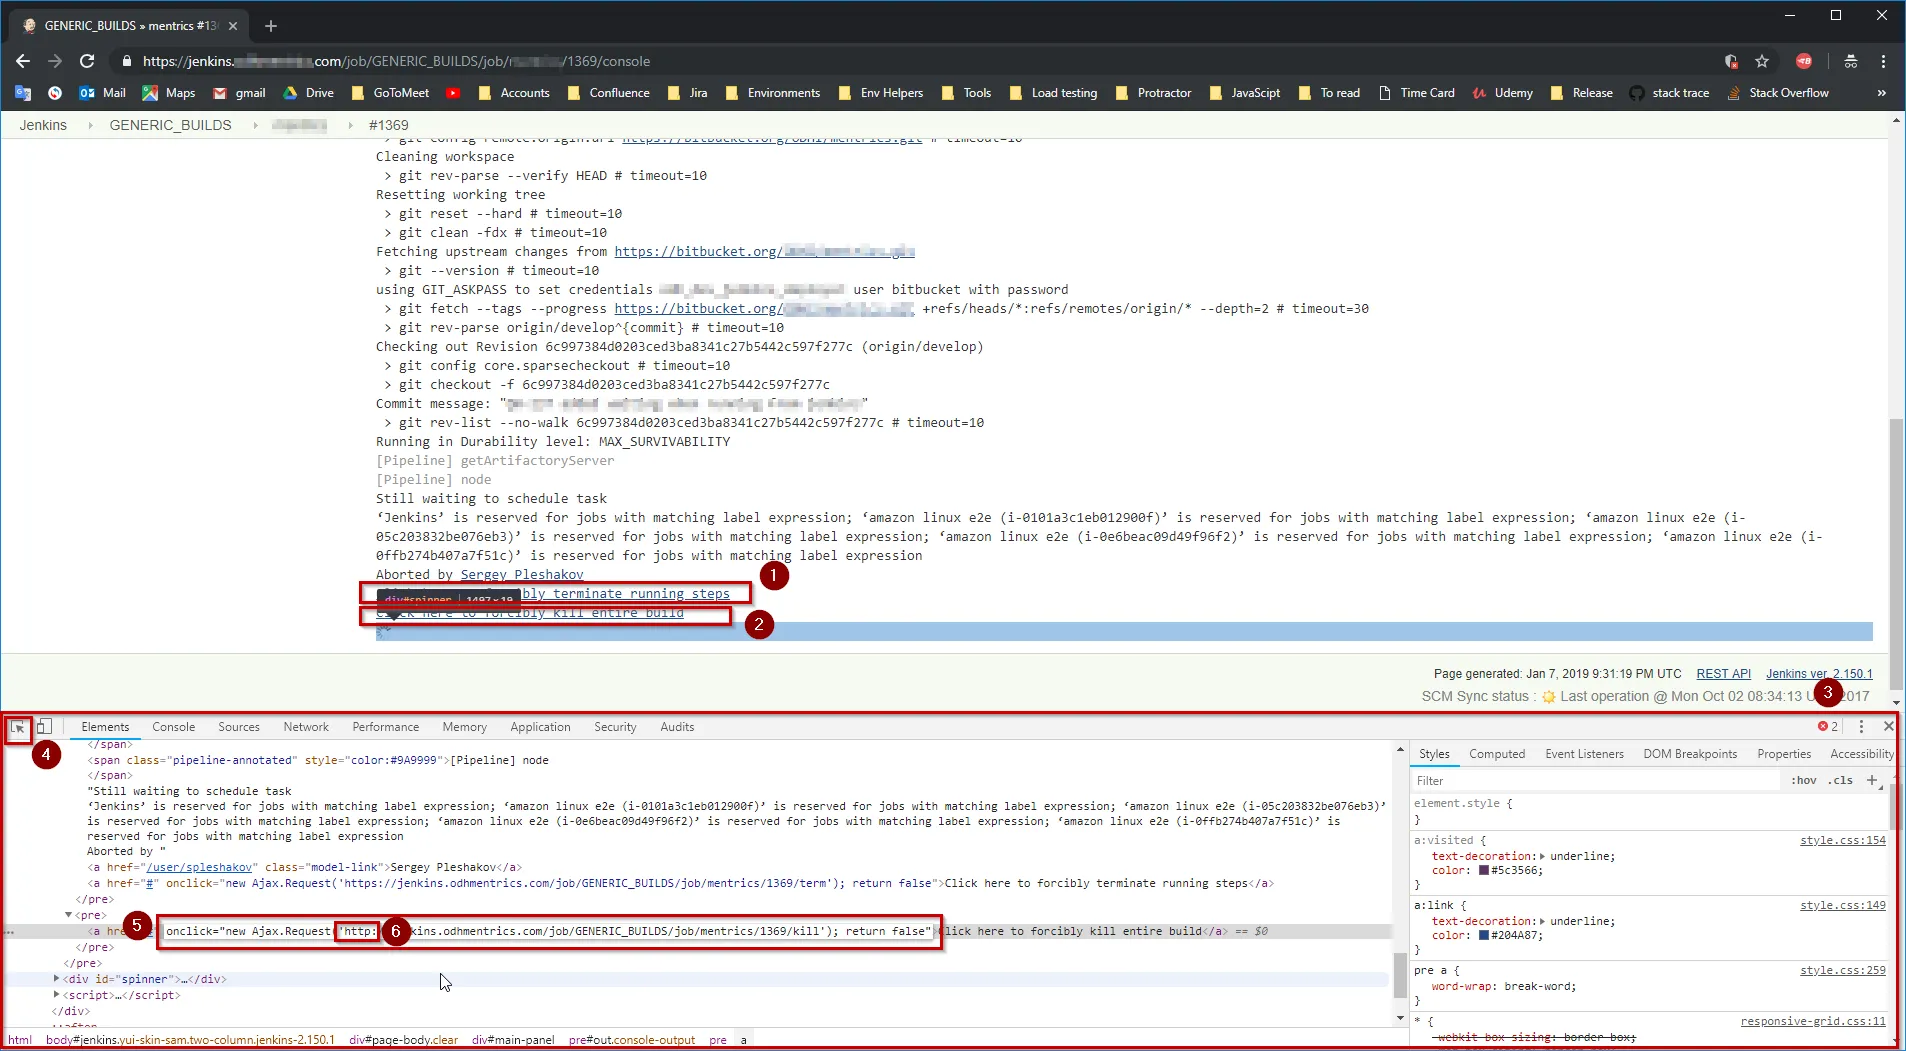Click the red error count indicator in DevTools

point(1828,727)
